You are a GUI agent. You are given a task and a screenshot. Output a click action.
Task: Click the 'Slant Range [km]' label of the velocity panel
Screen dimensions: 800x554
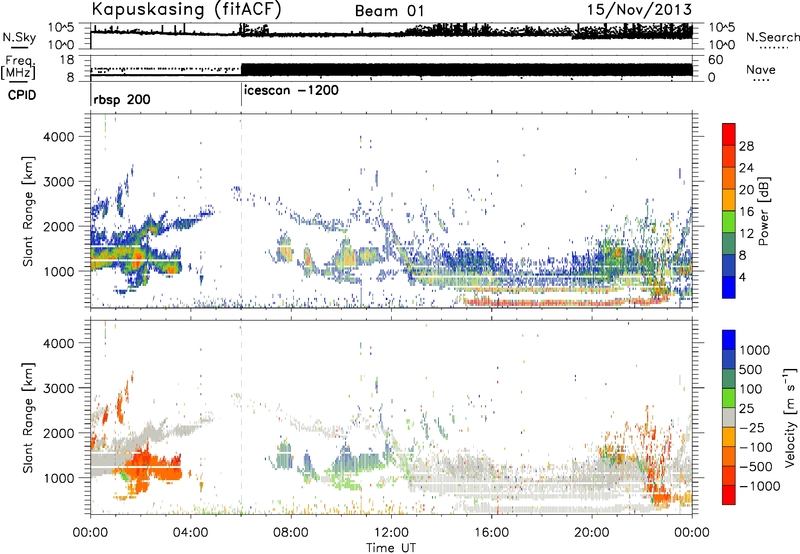pos(28,417)
